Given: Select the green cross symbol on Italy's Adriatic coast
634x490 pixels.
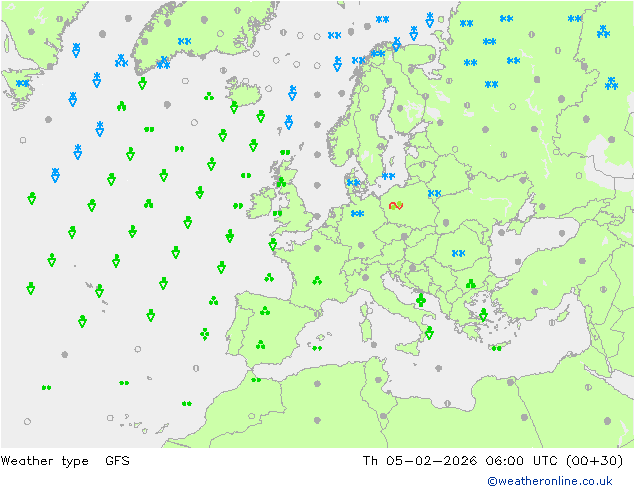Looking at the screenshot, I should (421, 300).
